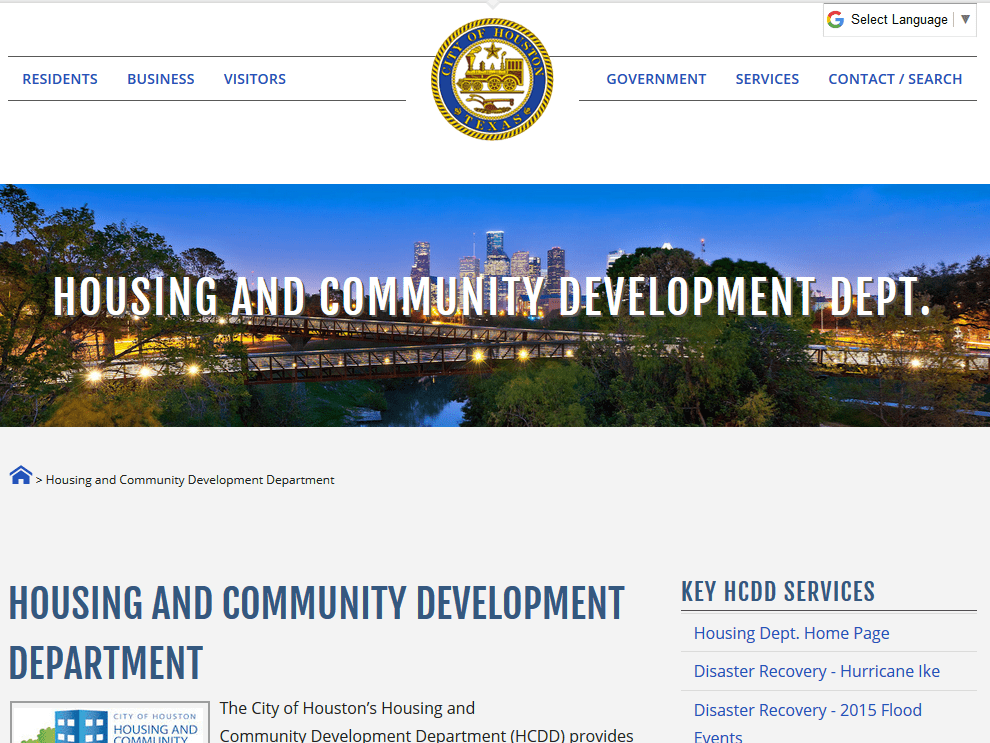Follow the Housing Dept. Home Page link
The height and width of the screenshot is (743, 990).
790,632
